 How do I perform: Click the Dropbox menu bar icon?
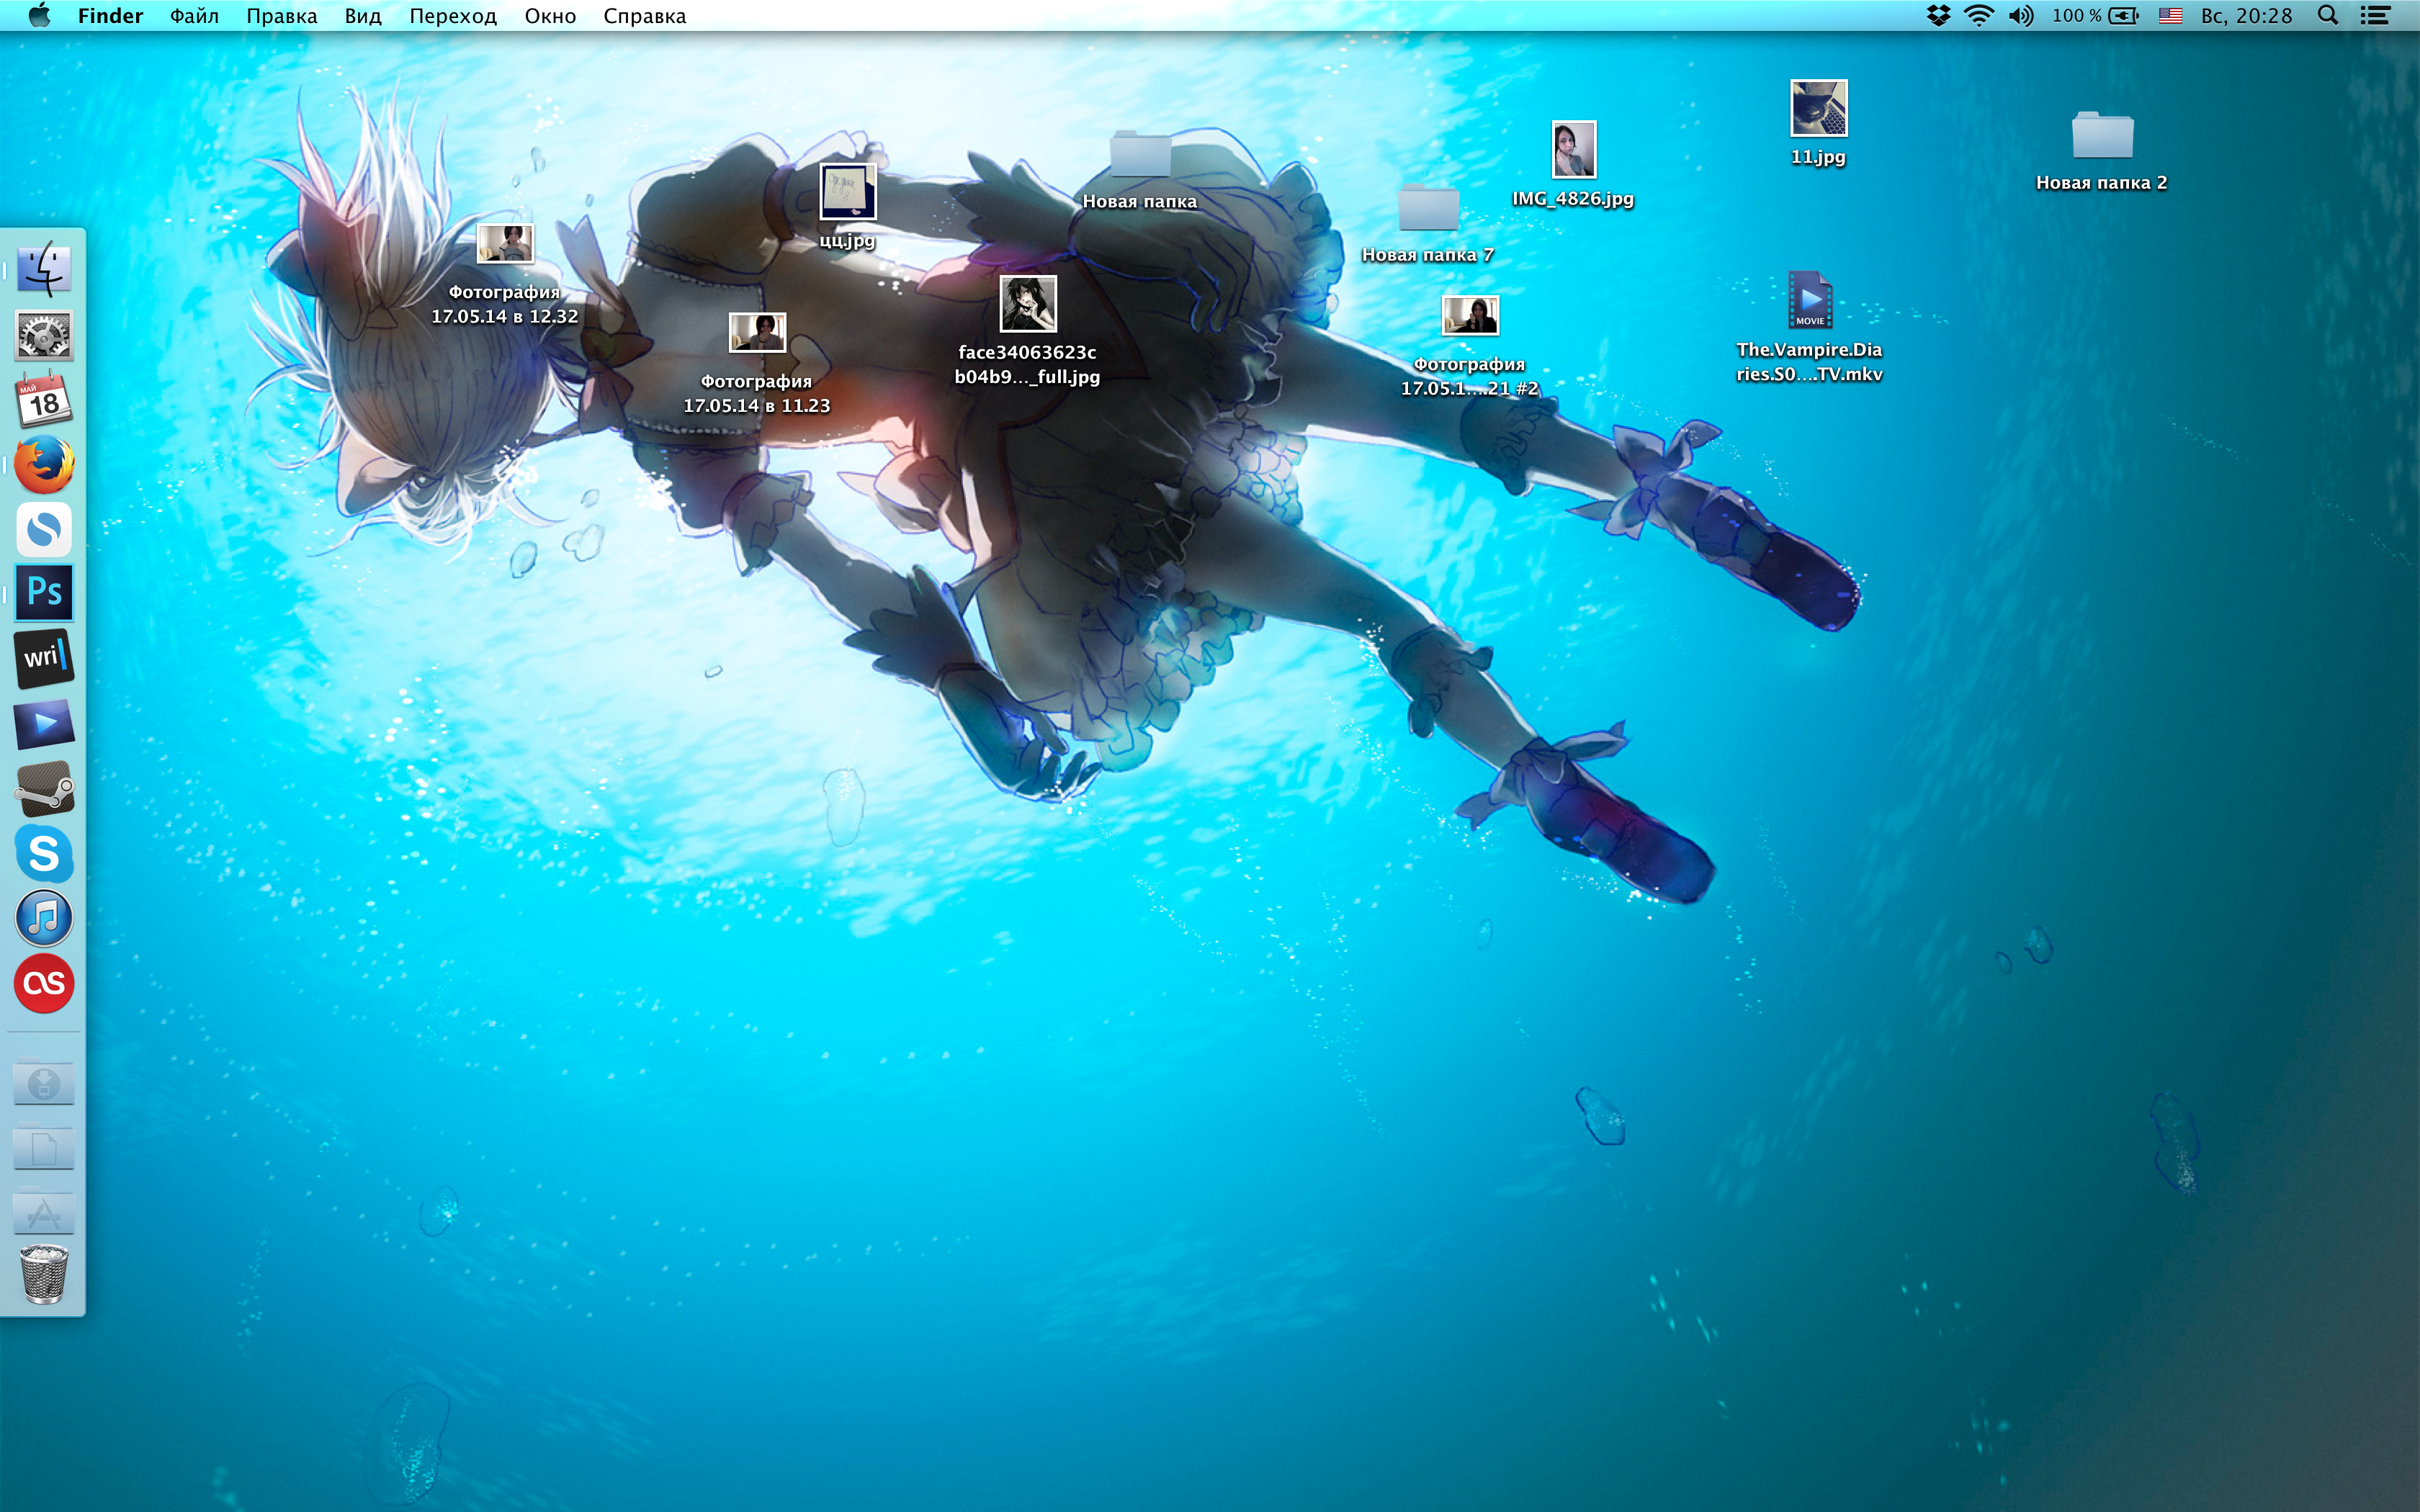(1938, 16)
